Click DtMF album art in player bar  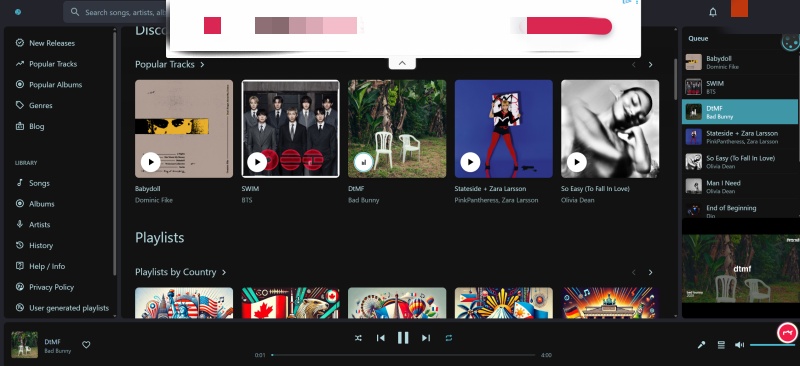click(24, 345)
